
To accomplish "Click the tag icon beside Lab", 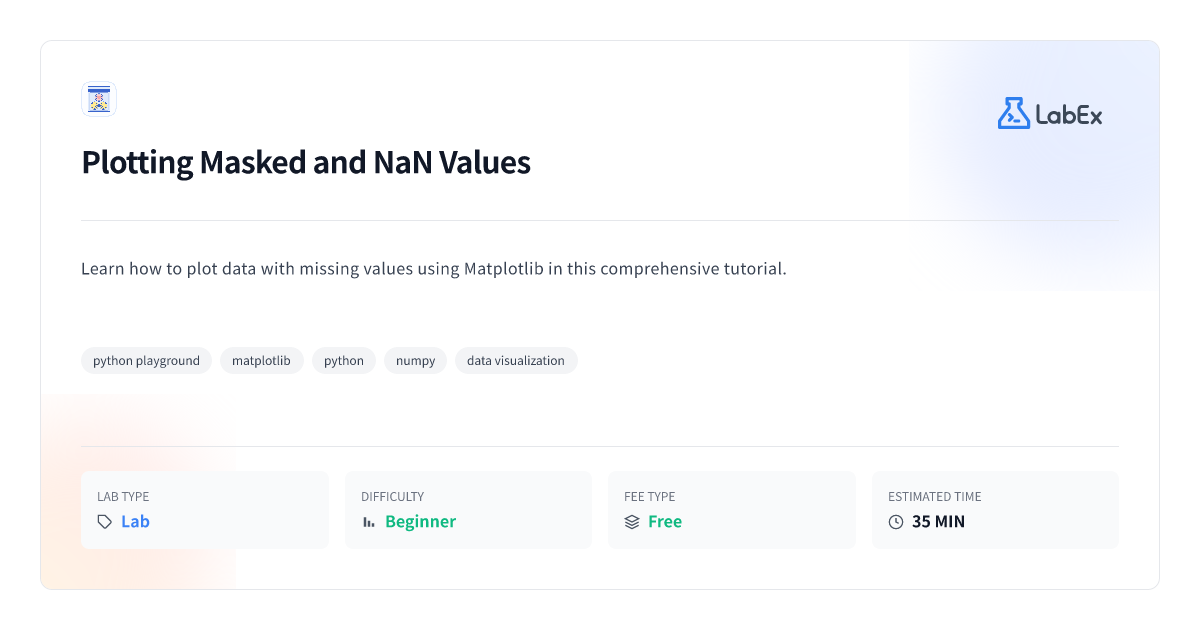I will pyautogui.click(x=105, y=522).
